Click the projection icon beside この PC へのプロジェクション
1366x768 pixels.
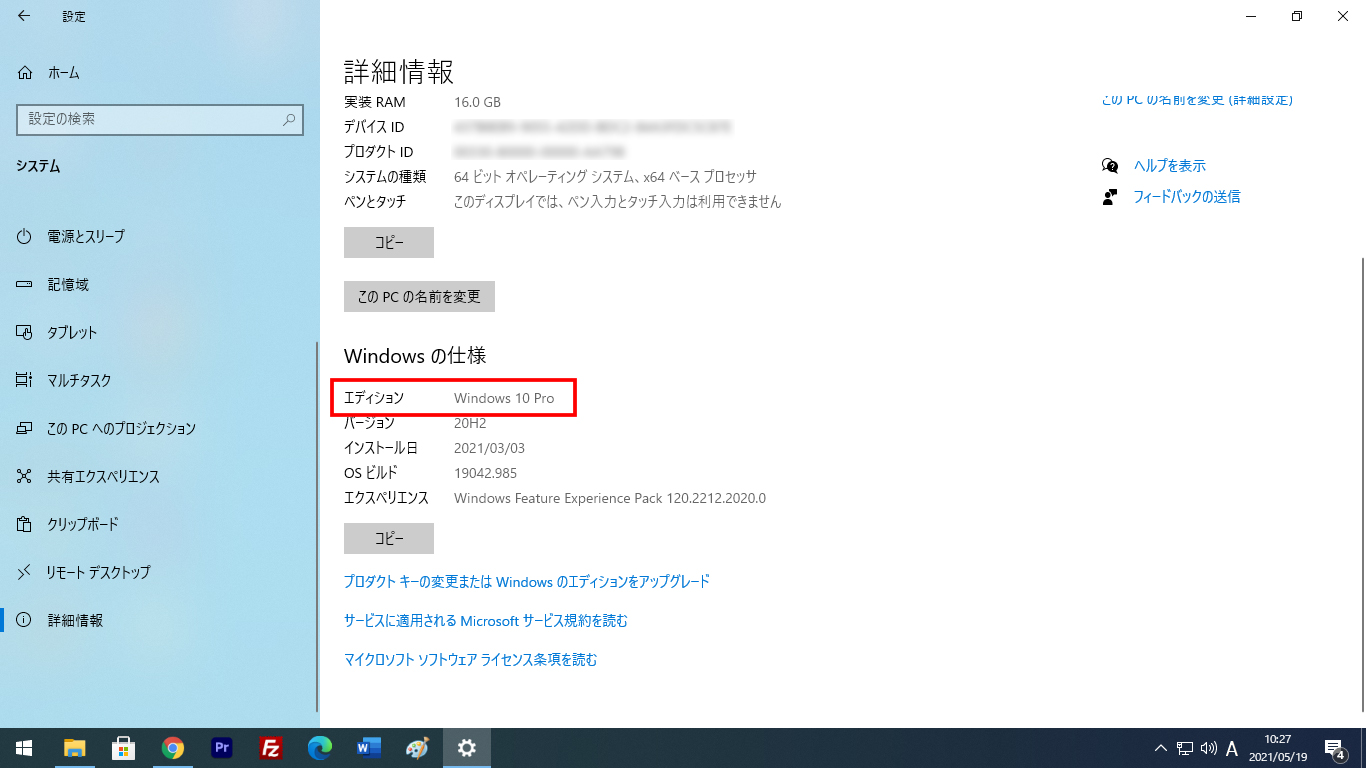click(25, 429)
